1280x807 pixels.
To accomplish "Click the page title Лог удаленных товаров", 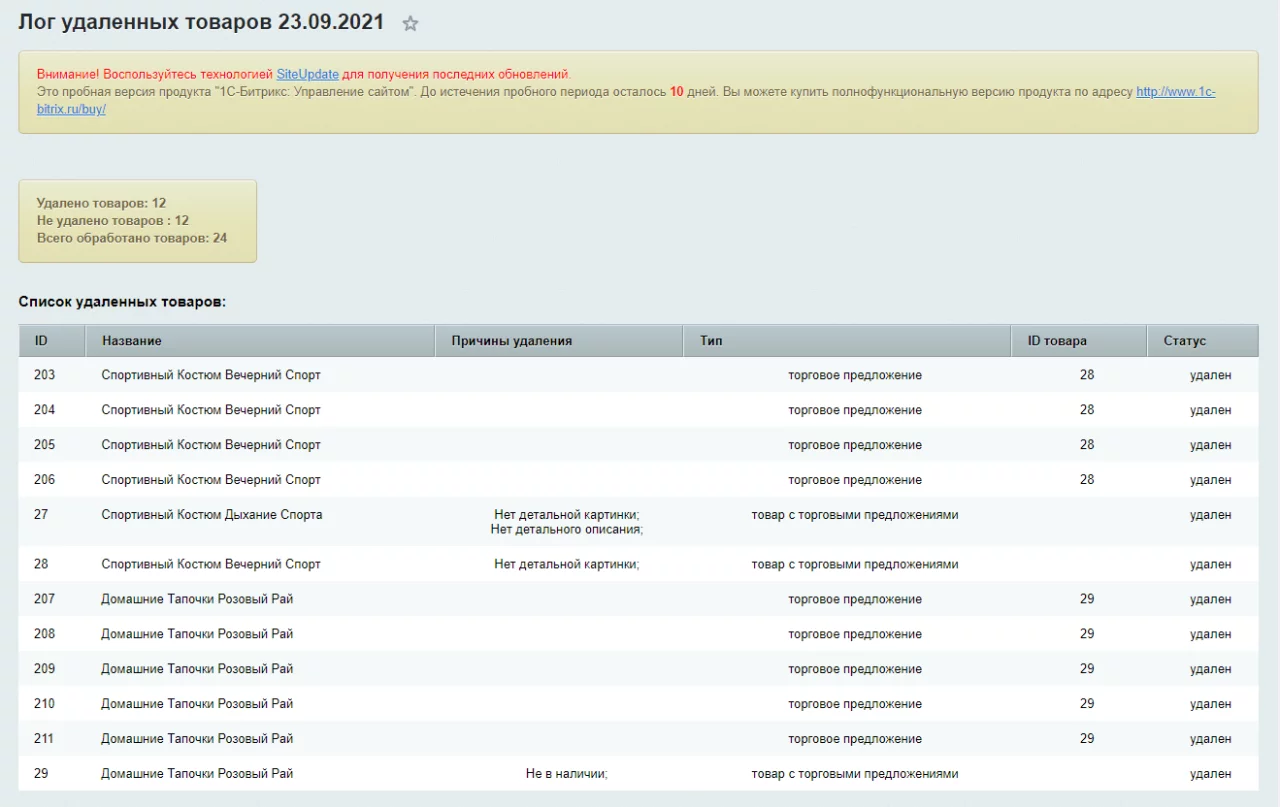I will coord(201,23).
